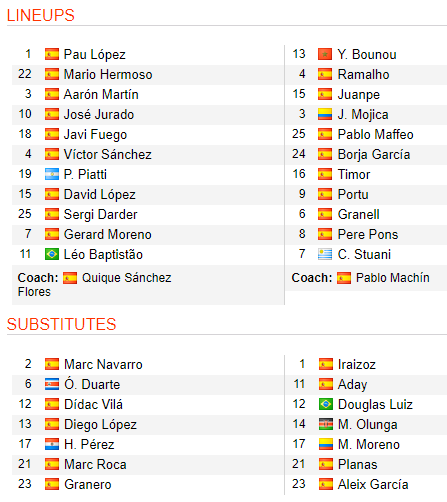Image resolution: width=447 pixels, height=502 pixels.
Task: Click Brazil flag beside Léo Baptistão
Action: coord(52,254)
